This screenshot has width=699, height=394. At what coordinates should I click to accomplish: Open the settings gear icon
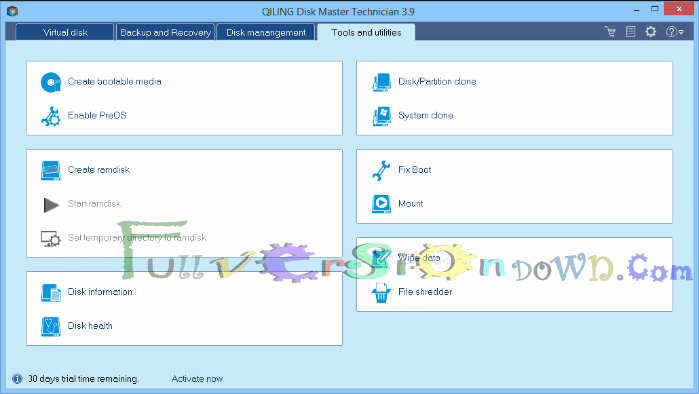(x=651, y=32)
